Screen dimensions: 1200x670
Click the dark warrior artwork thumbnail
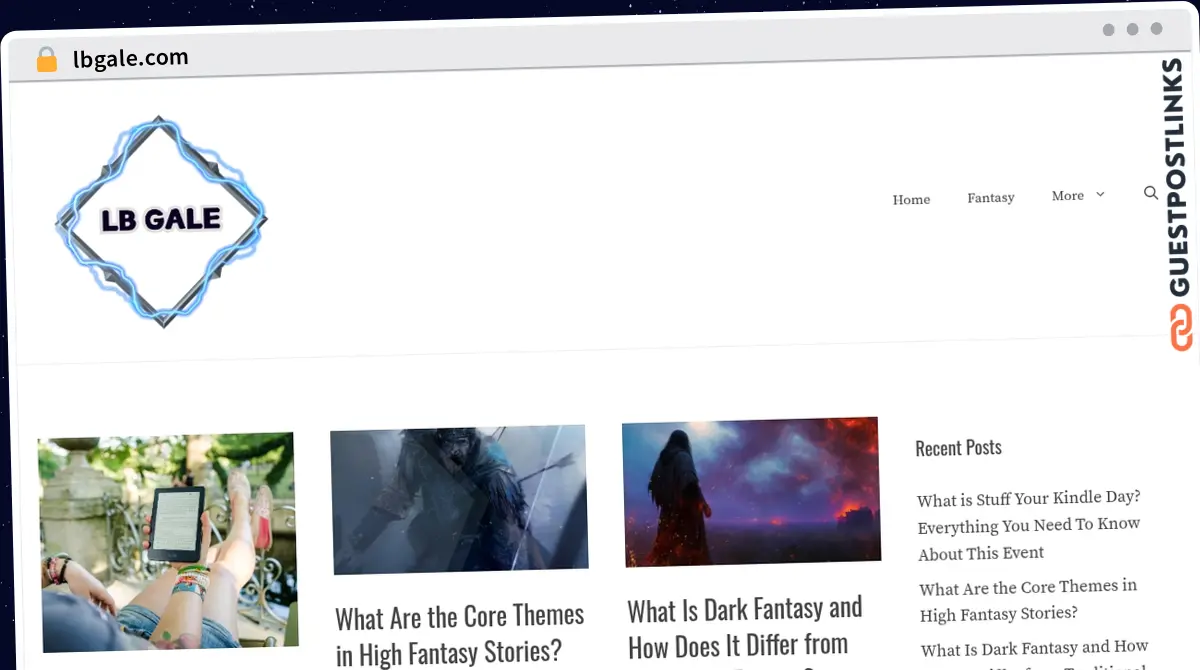[458, 497]
